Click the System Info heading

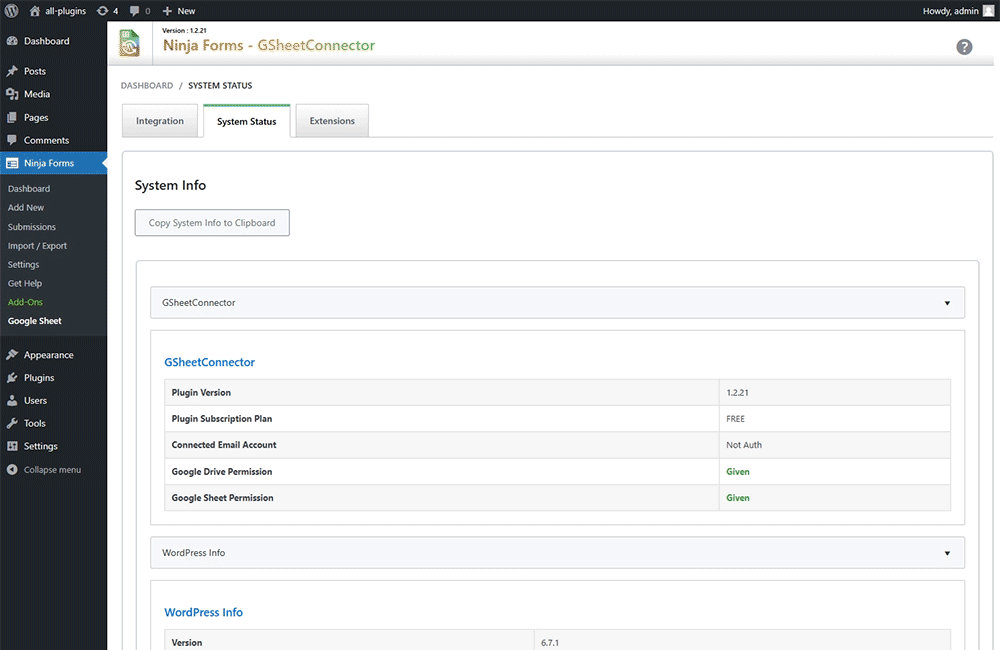(x=170, y=185)
